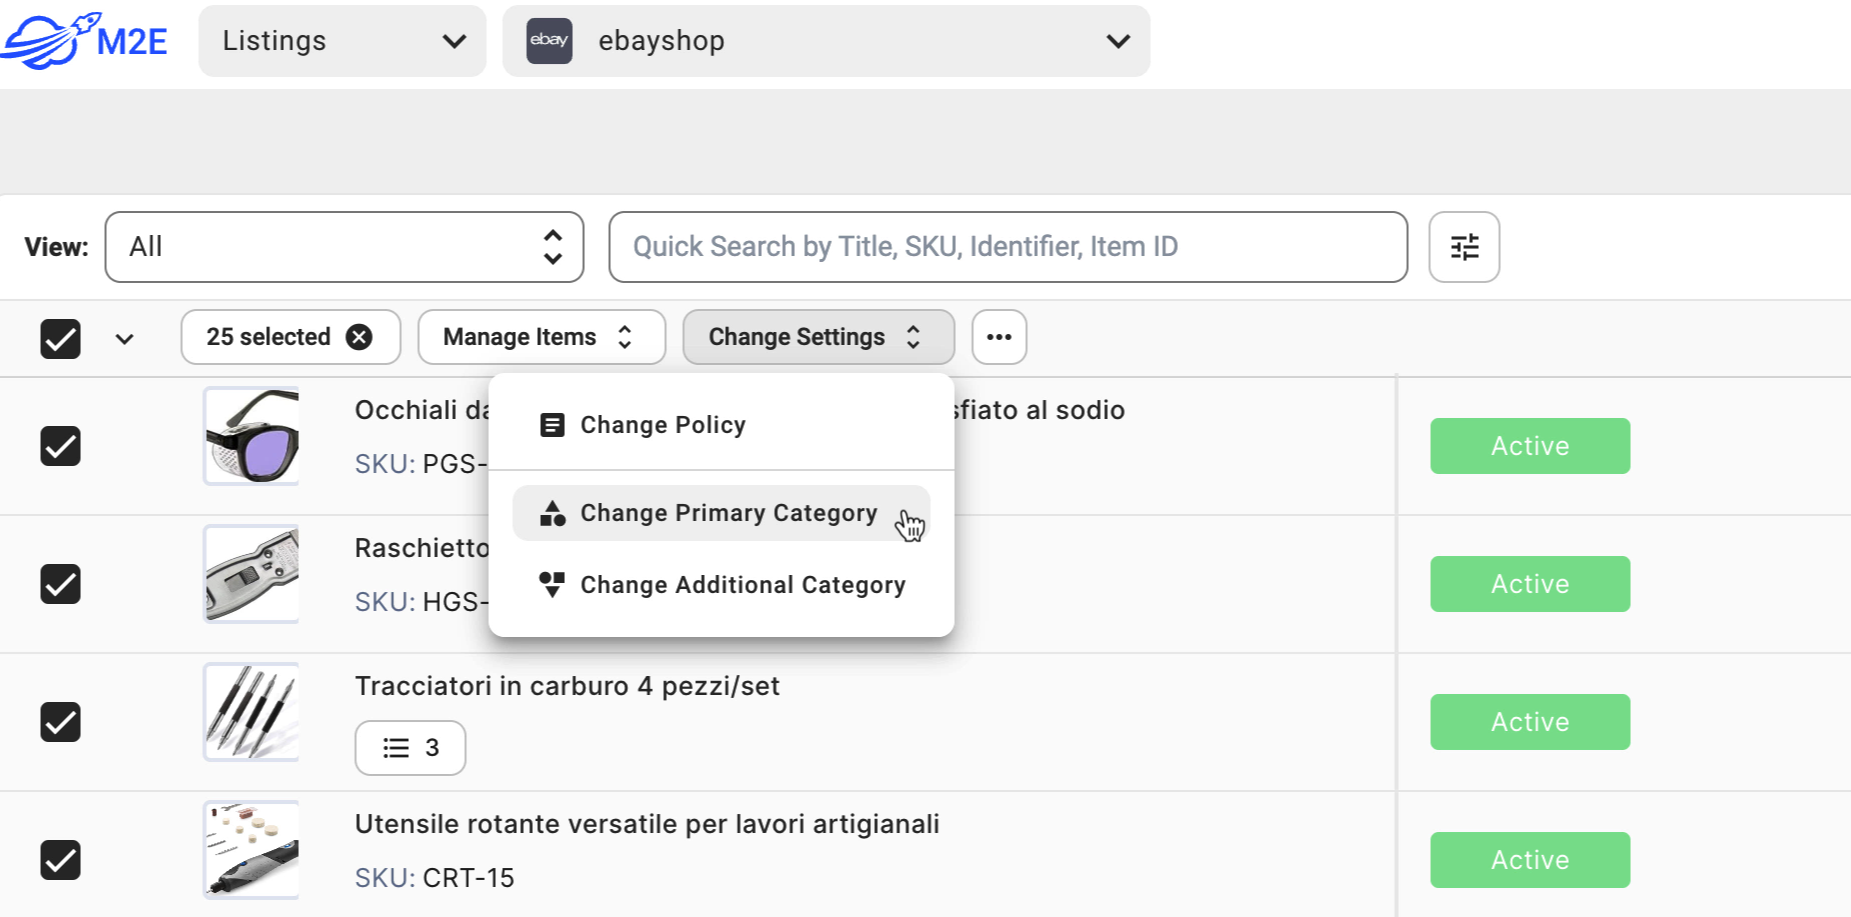Click the eBay marketplace icon
This screenshot has width=1851, height=917.
pyautogui.click(x=549, y=41)
